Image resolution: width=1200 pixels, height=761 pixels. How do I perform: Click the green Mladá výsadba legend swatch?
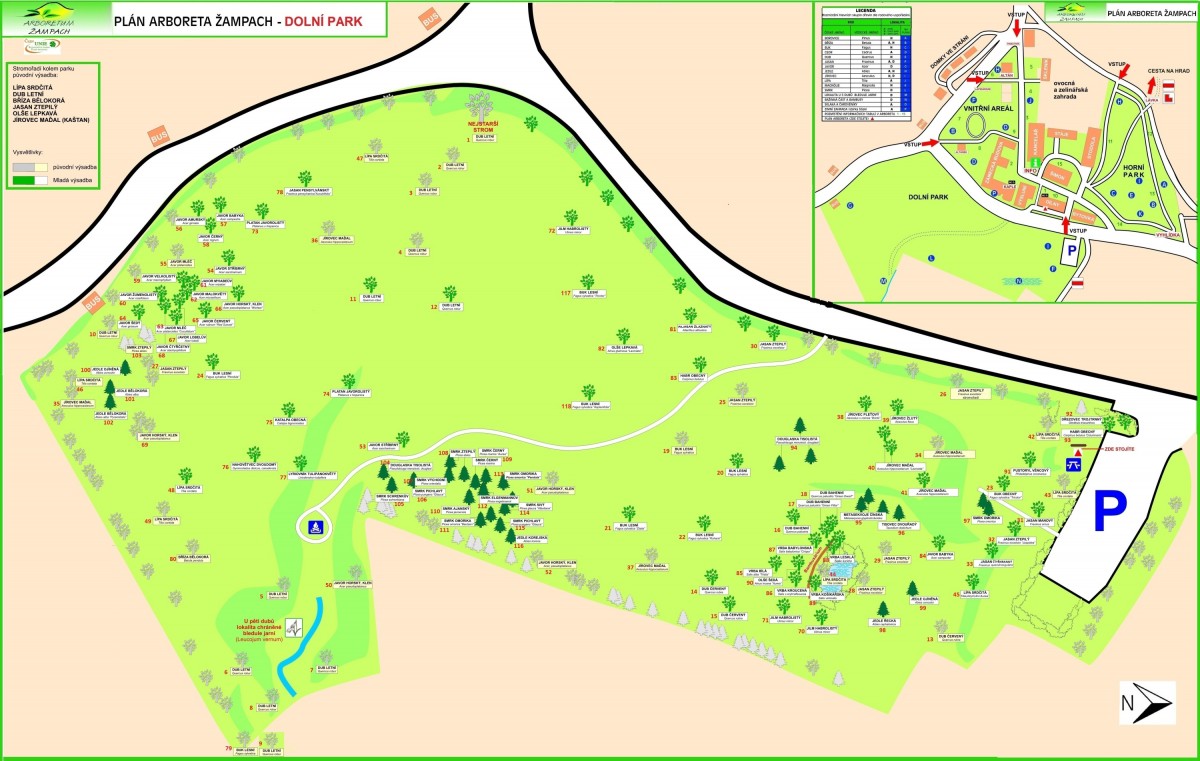click(x=25, y=180)
